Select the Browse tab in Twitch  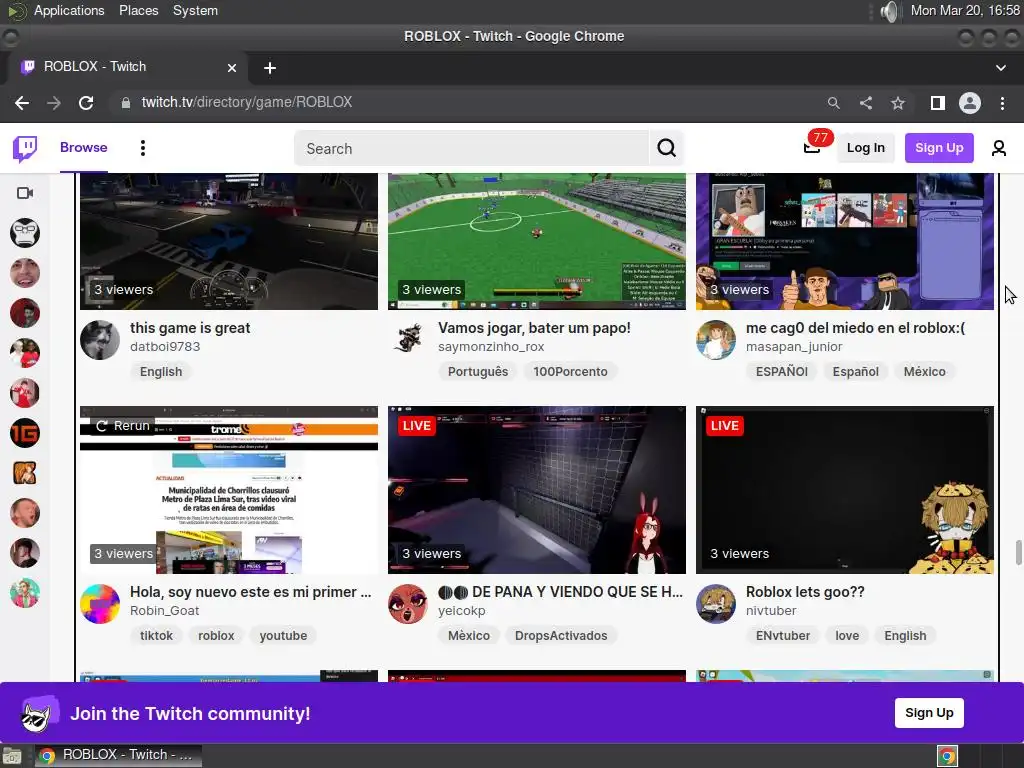84,148
